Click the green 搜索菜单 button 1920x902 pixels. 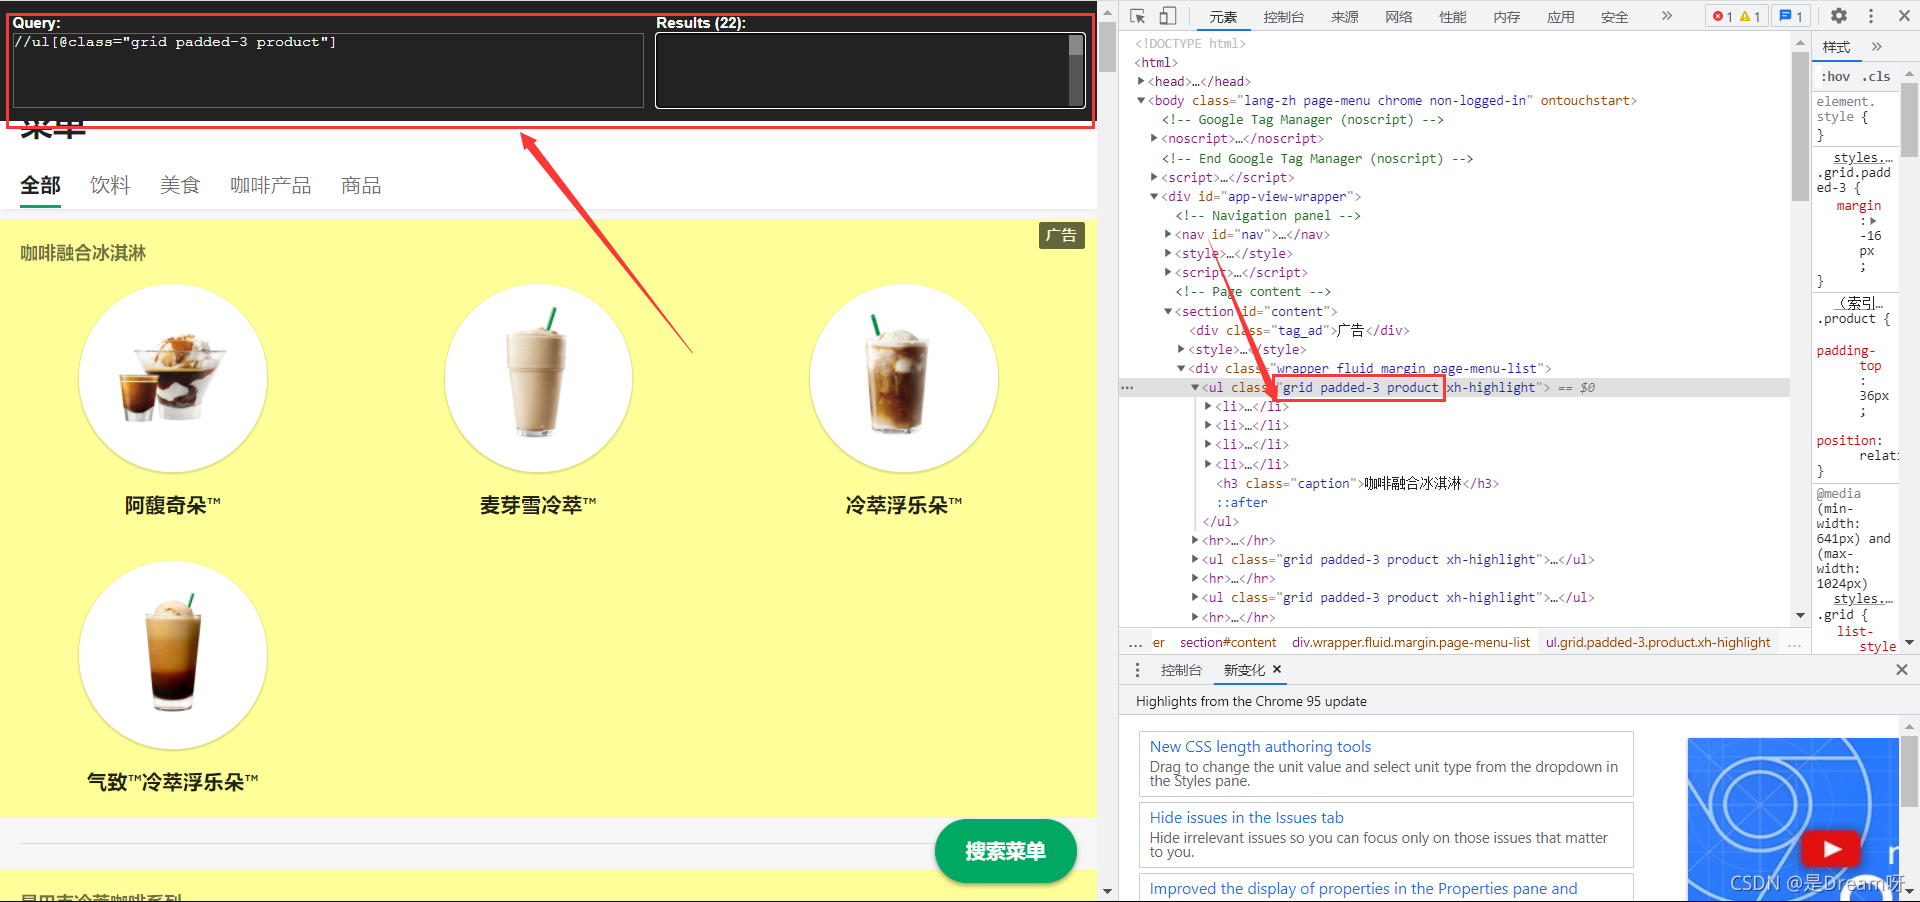1005,851
